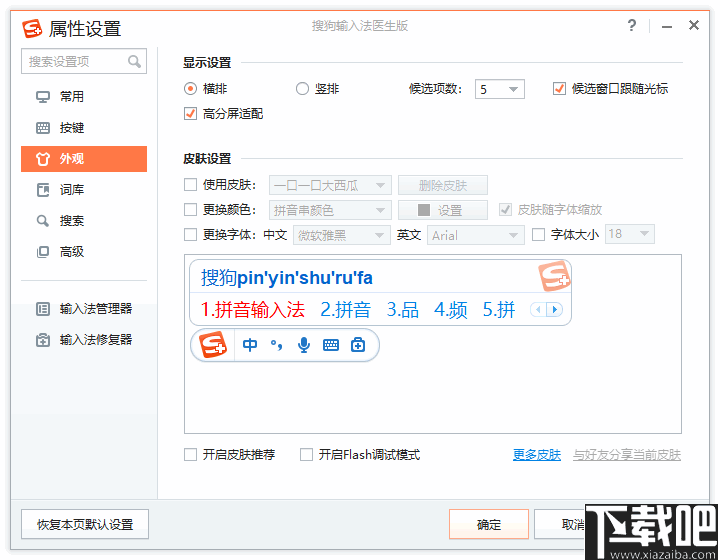This screenshot has height=560, width=720.
Task: Enable 使用皮肤 checkbox
Action: [190, 185]
